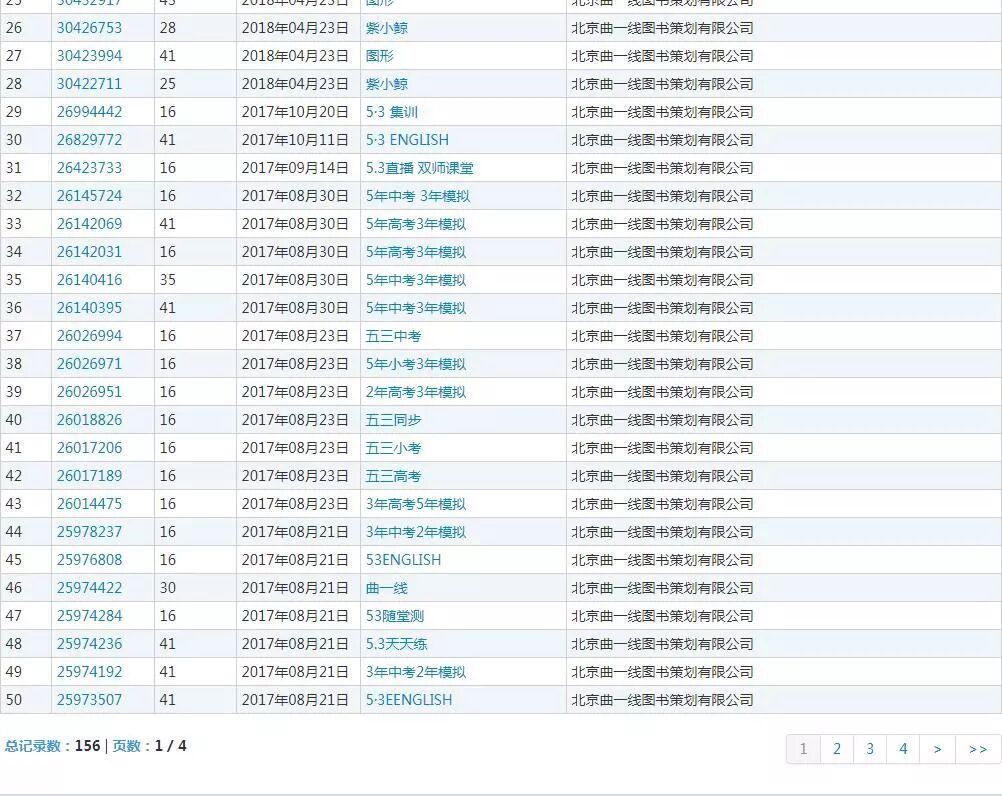Open registration number 26014475 link
Image resolution: width=1002 pixels, height=796 pixels.
tap(89, 504)
